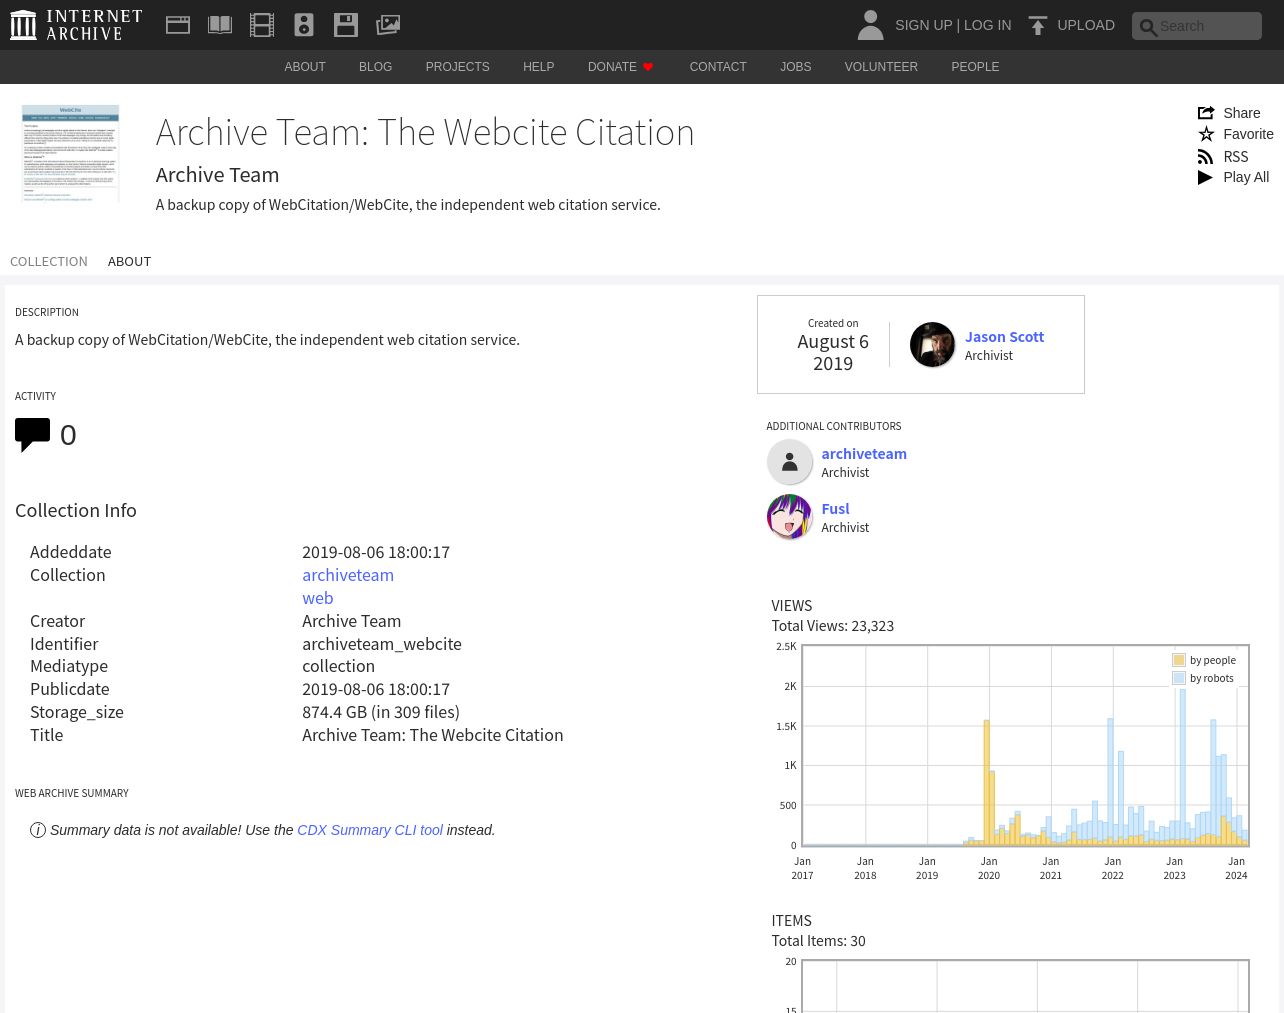Click the RSS text link
This screenshot has height=1013, width=1284.
tap(1236, 156)
